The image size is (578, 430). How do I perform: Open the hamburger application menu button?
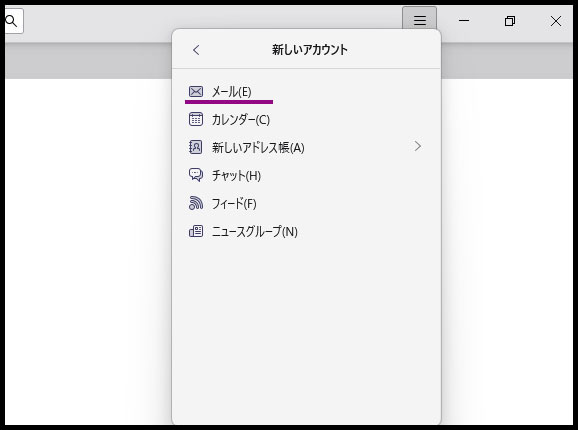419,20
